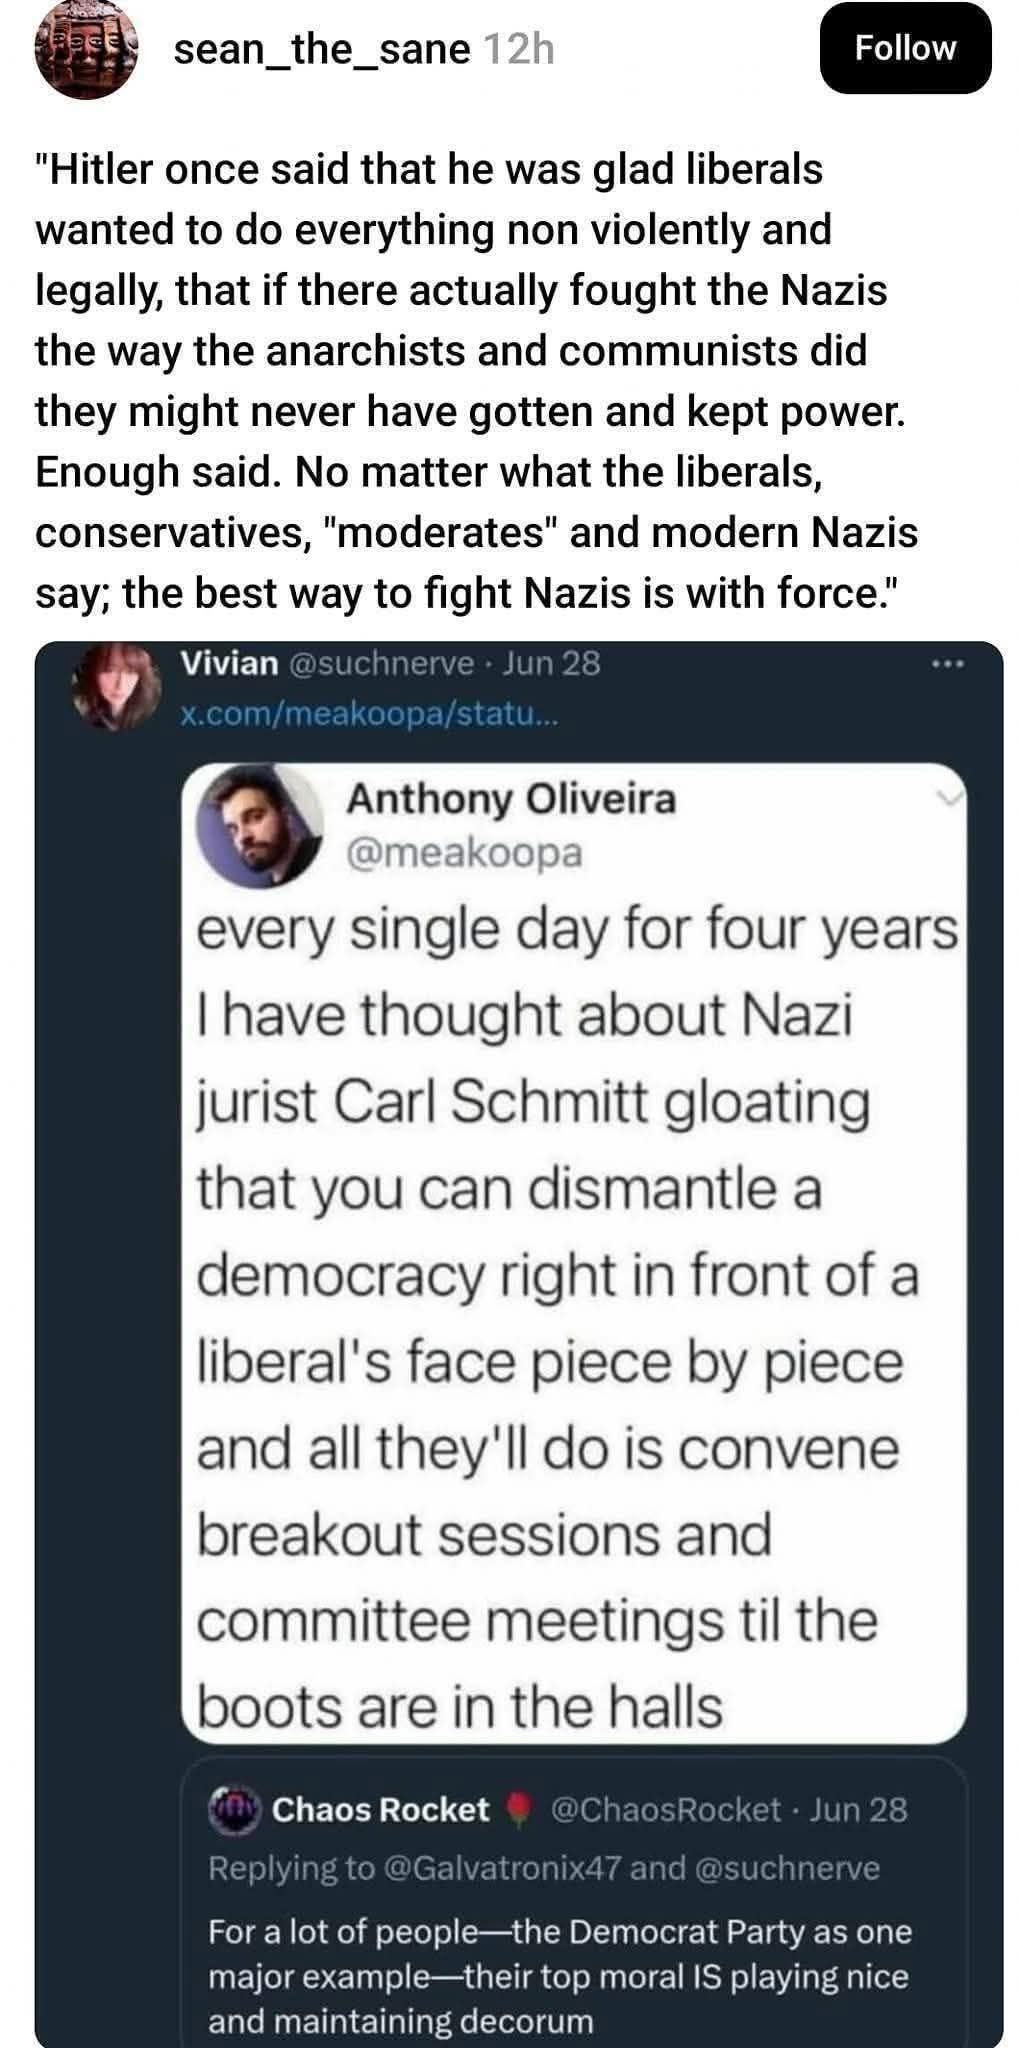Select the @ChaosRocket handle

point(665,1810)
